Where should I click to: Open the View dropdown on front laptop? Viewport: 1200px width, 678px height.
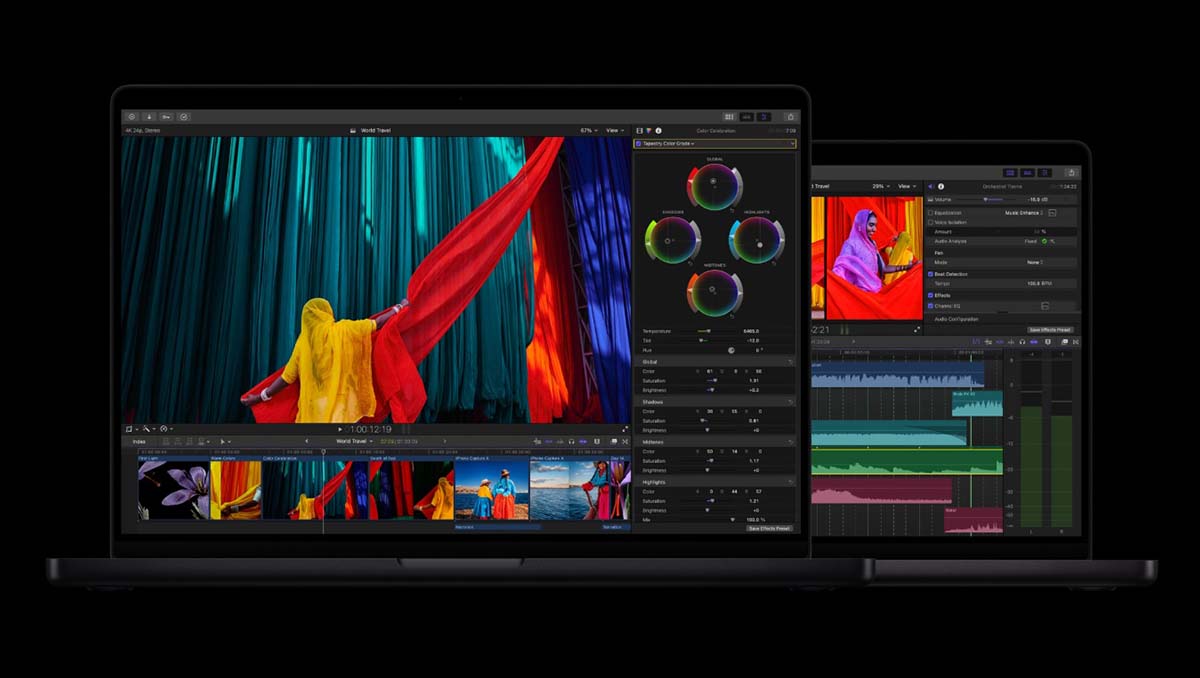614,130
